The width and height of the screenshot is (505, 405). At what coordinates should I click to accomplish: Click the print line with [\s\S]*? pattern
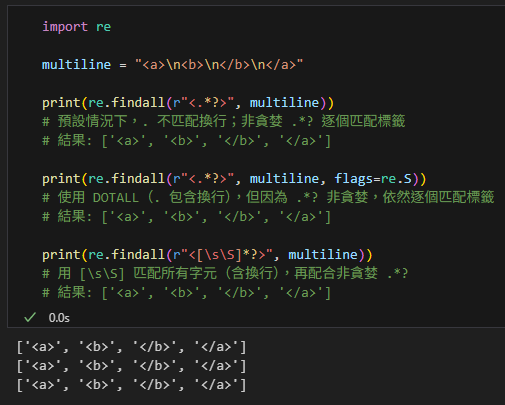[x=207, y=255]
